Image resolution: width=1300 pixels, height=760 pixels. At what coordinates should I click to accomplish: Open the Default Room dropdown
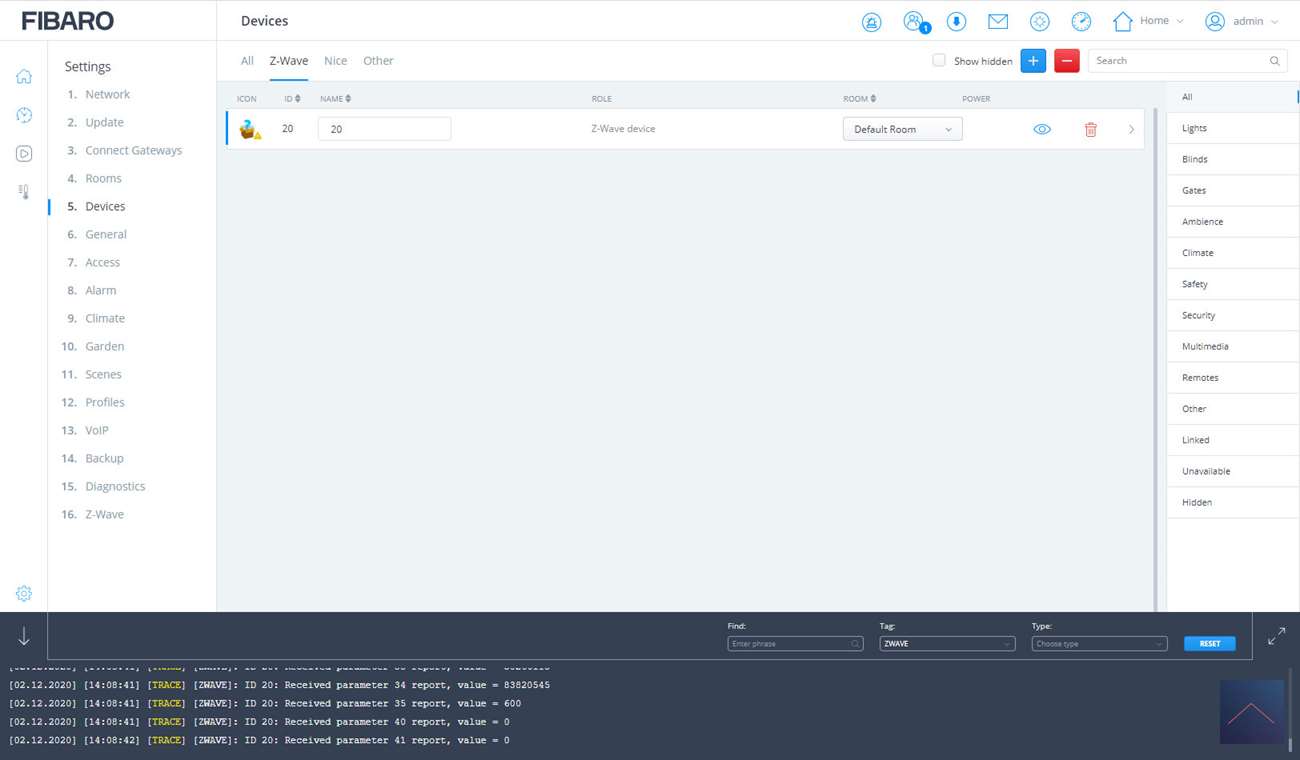(902, 129)
